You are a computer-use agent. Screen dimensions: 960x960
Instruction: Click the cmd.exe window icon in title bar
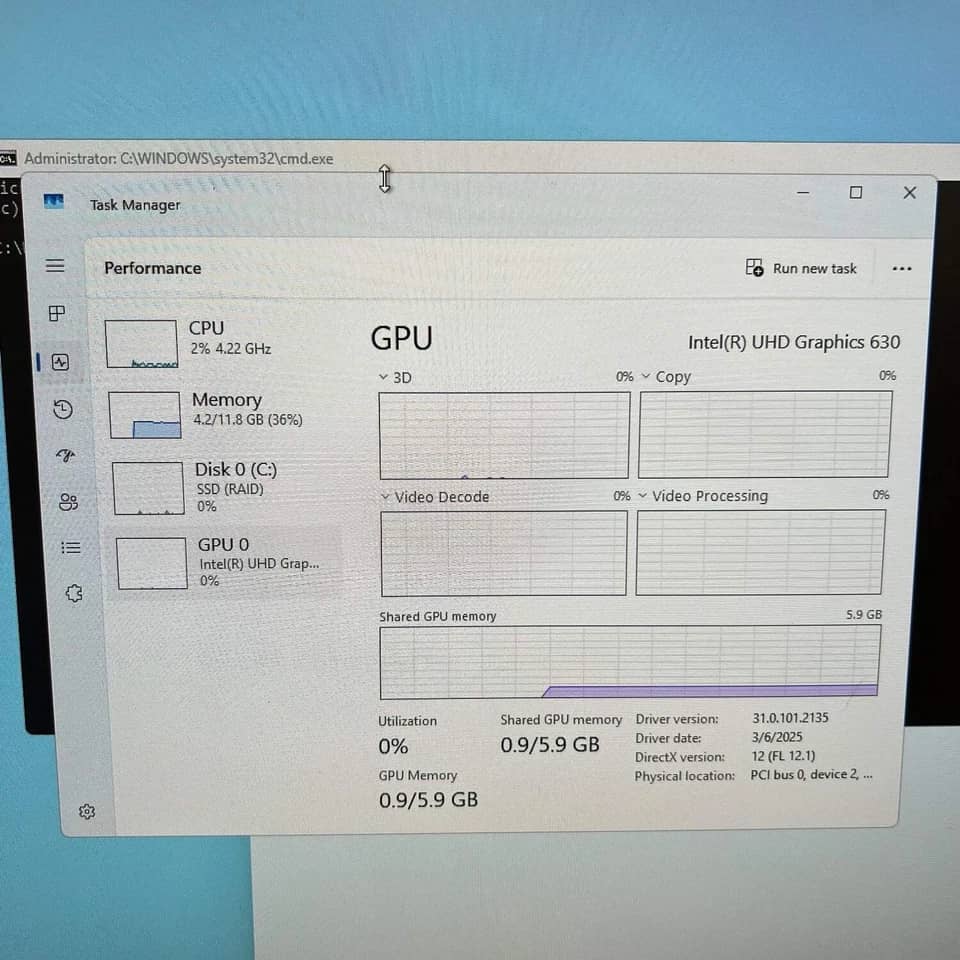(8, 159)
